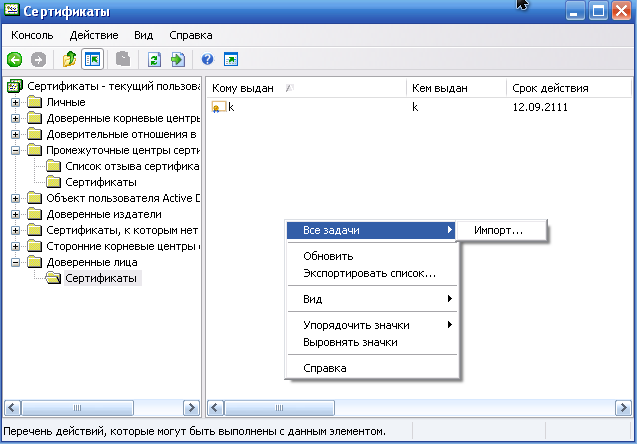Open the Вид menu in menu bar
The height and width of the screenshot is (444, 637).
pos(143,35)
